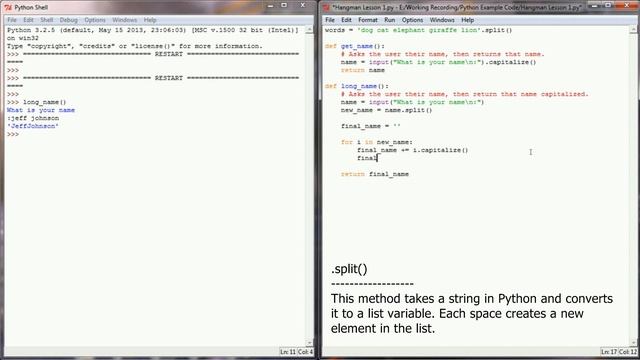The width and height of the screenshot is (640, 360).
Task: Click editor 'Ln: 17' status entry
Action: tap(609, 351)
